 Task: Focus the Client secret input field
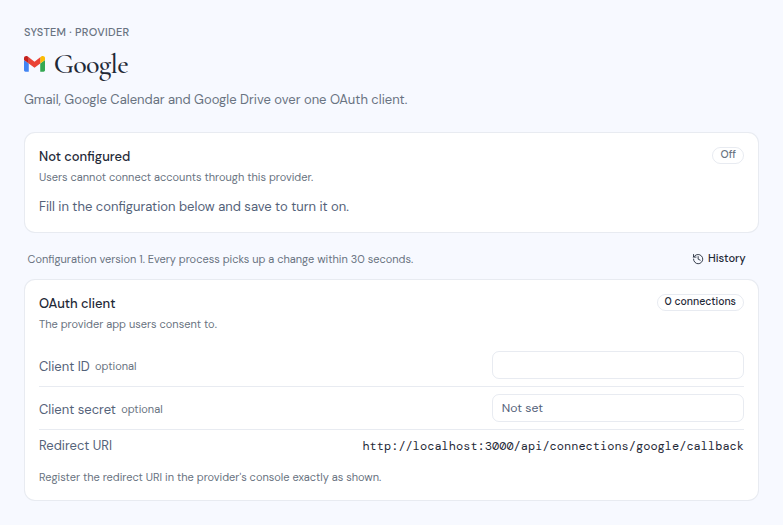(618, 408)
